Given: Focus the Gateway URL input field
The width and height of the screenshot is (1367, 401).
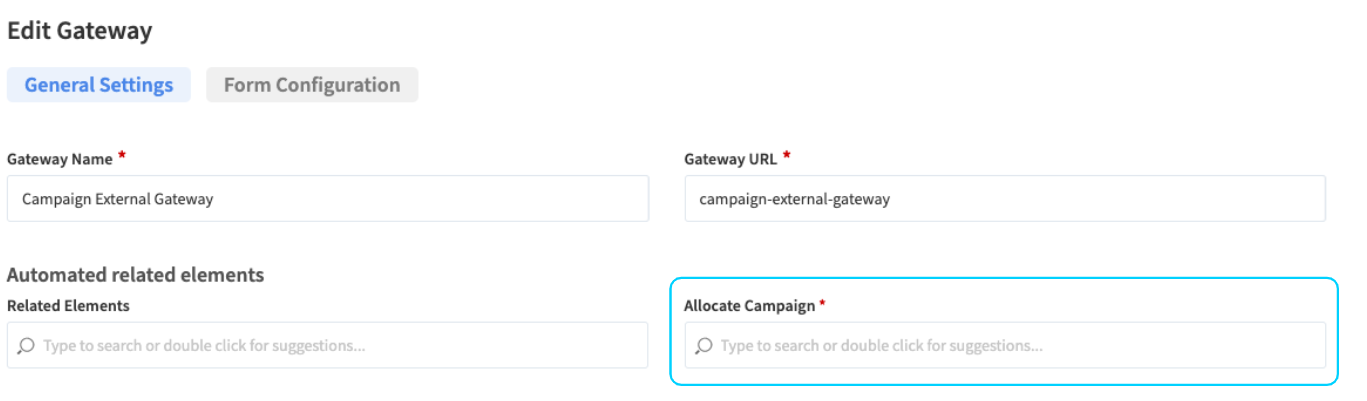Looking at the screenshot, I should (x=1004, y=199).
